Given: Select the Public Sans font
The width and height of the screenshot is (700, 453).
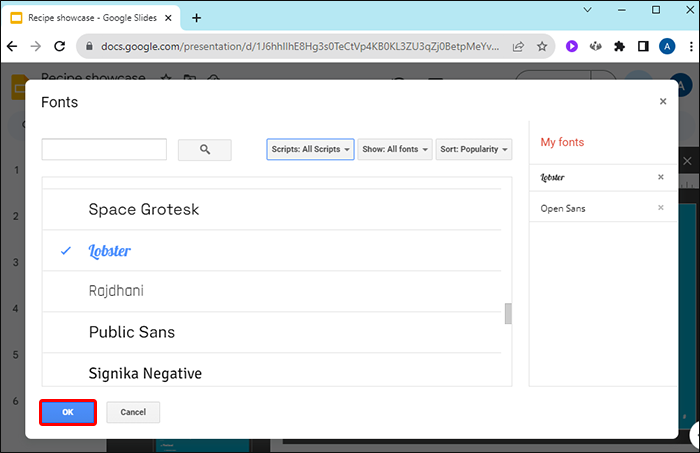Looking at the screenshot, I should coord(132,332).
